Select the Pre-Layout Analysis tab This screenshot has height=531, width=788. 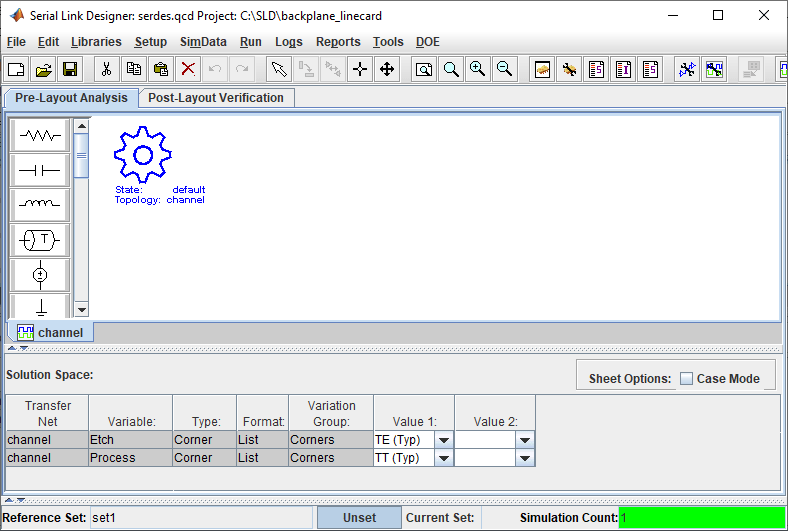tap(71, 97)
